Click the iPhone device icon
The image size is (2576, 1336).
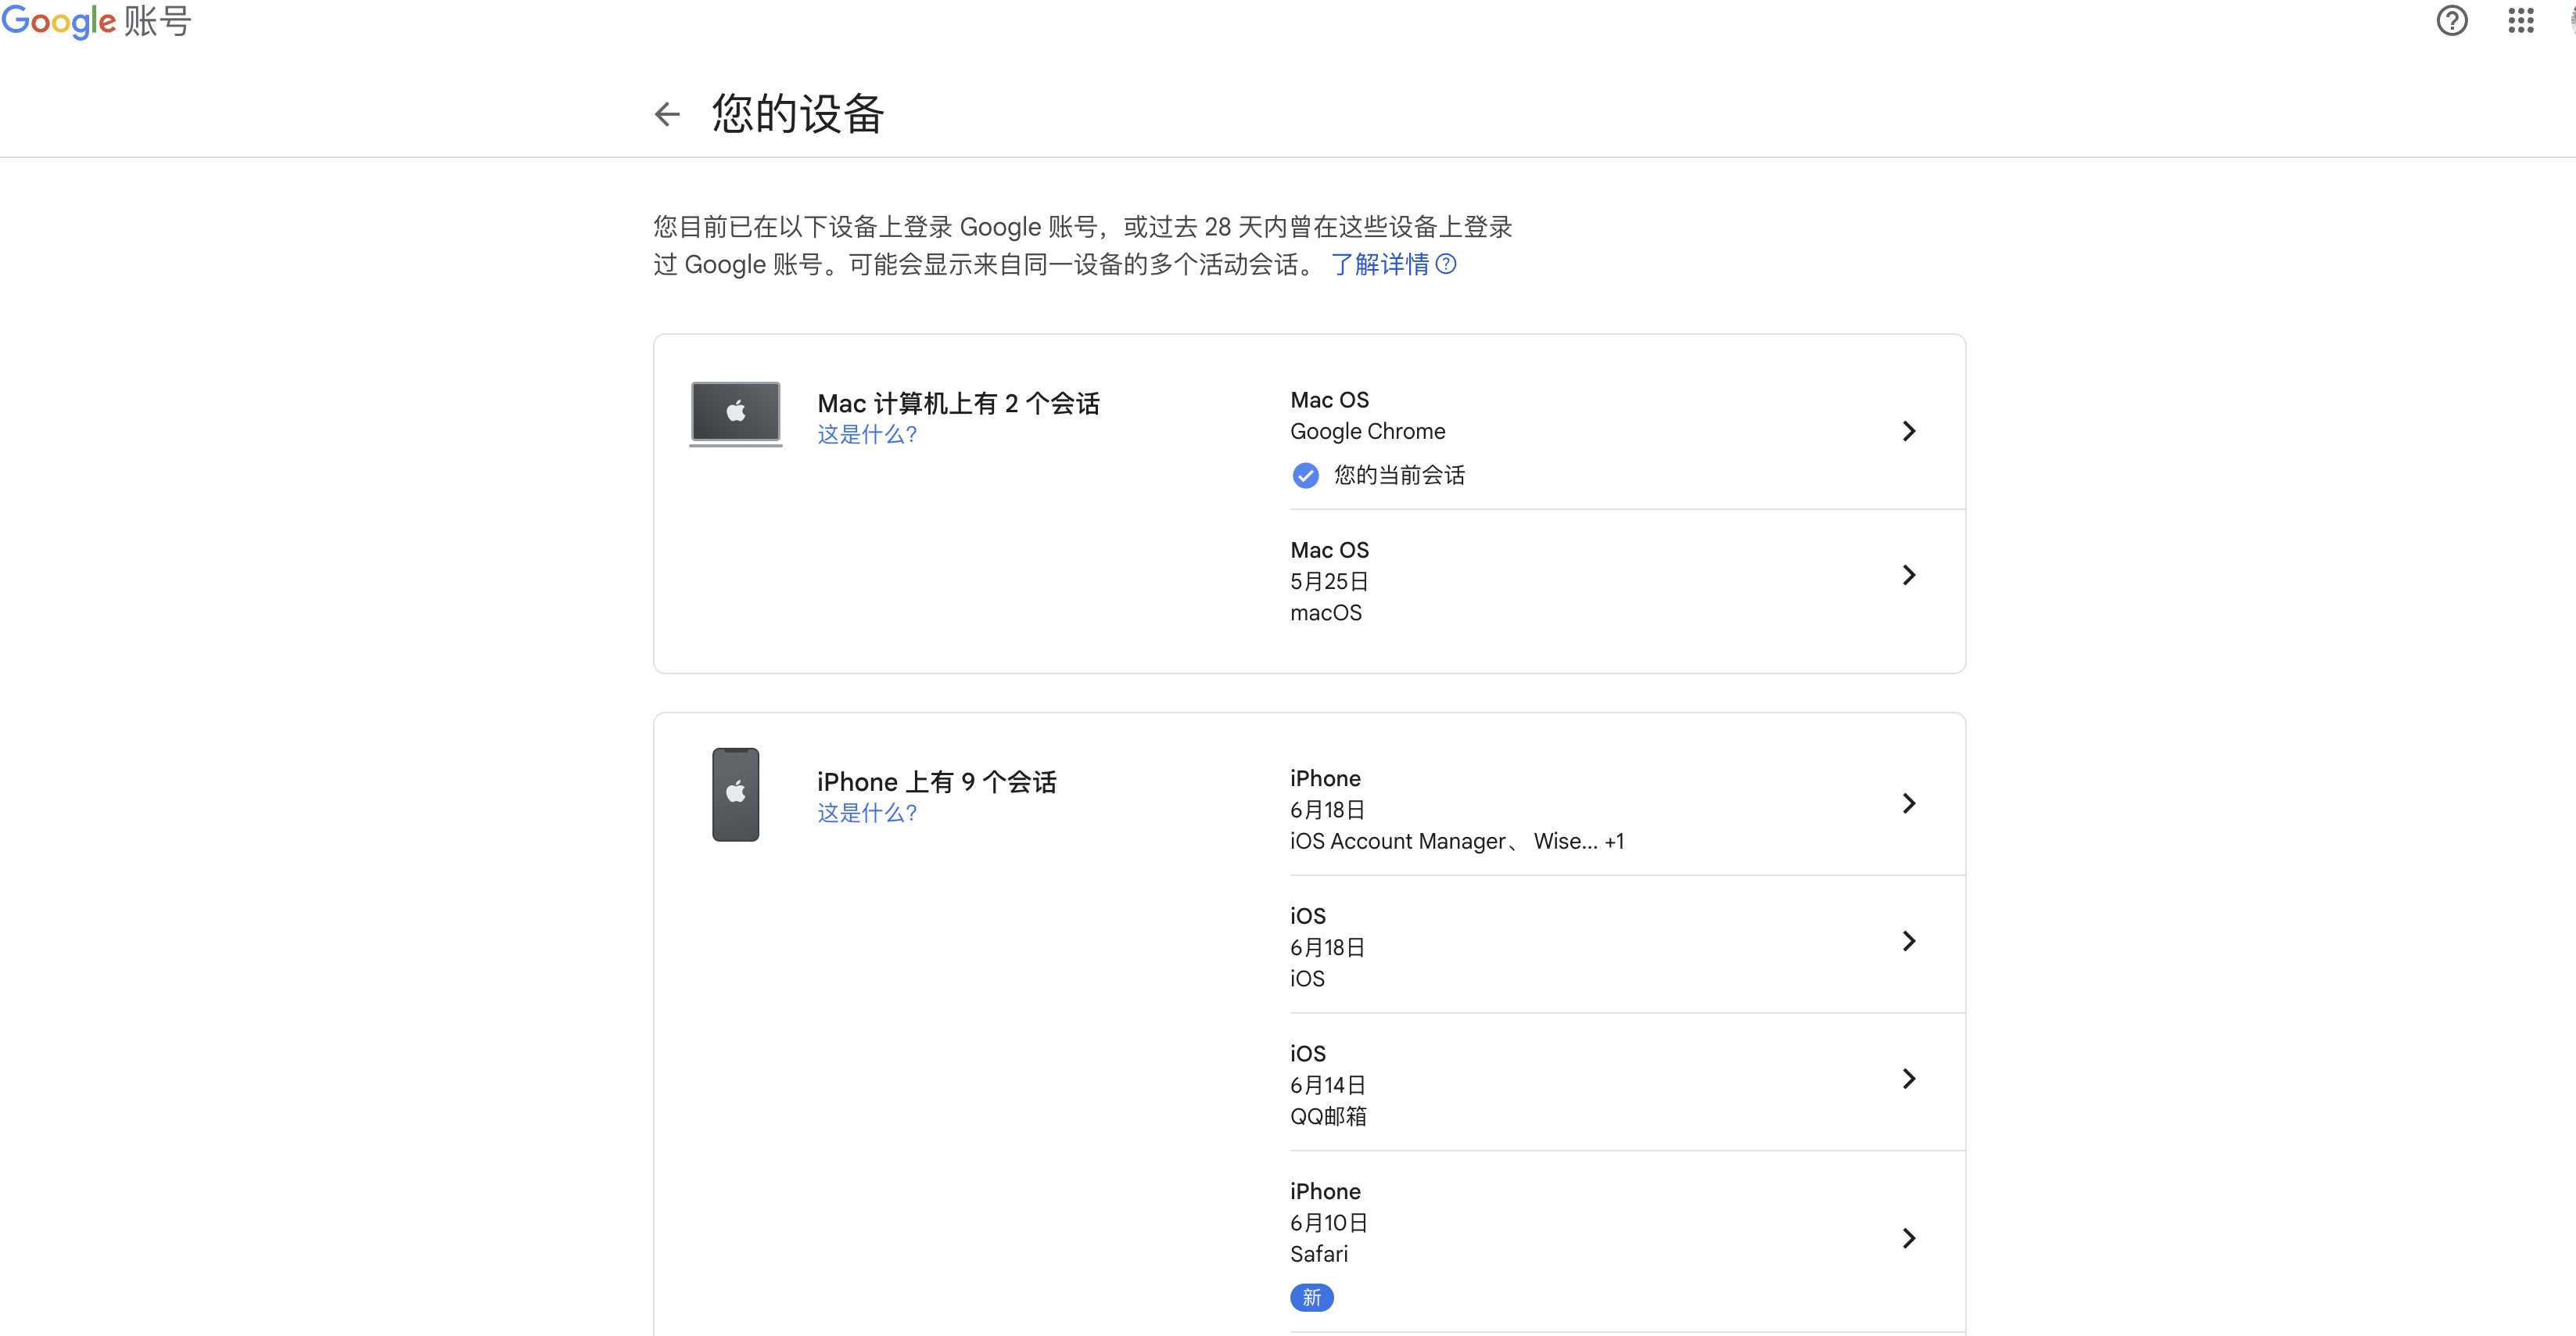coord(735,794)
